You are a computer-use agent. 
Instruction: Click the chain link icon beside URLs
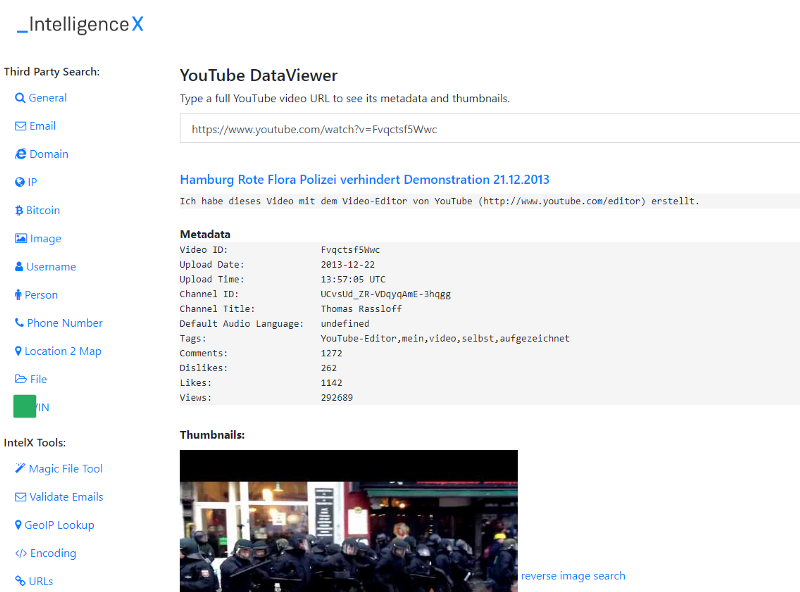(20, 581)
